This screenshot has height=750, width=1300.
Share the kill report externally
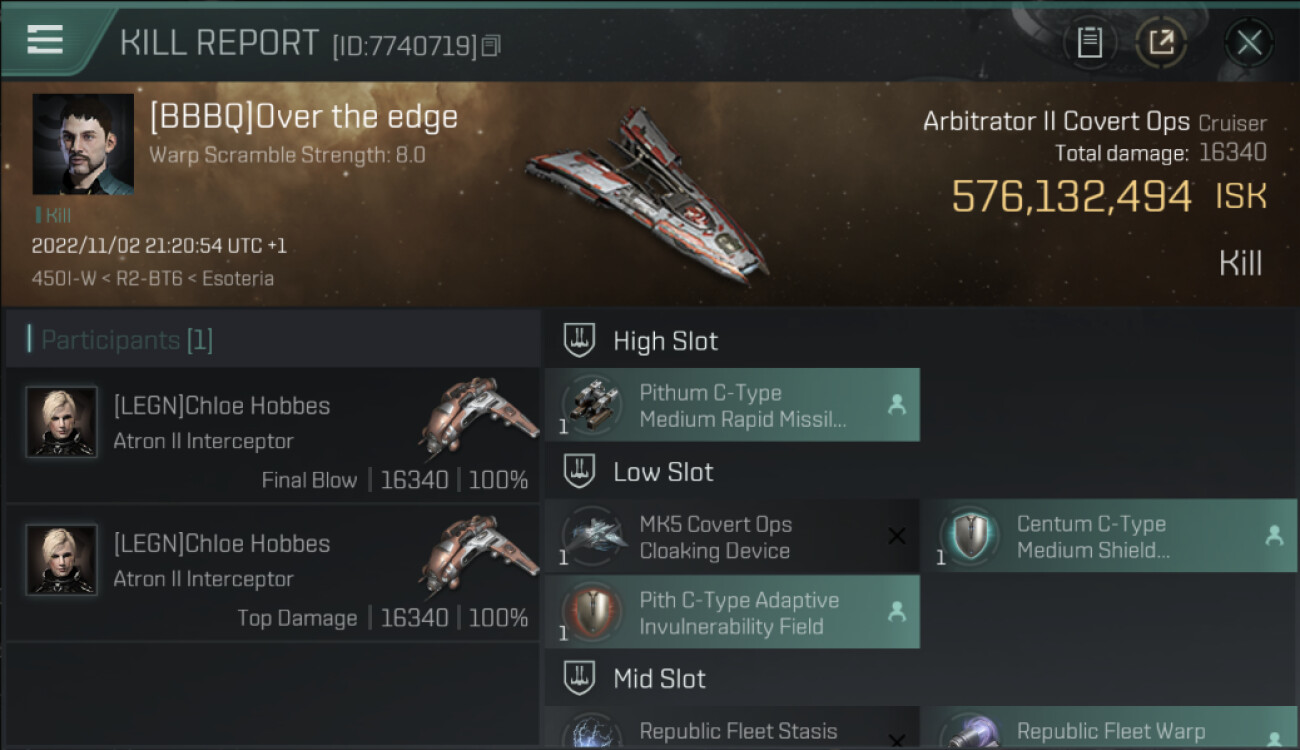(1161, 42)
